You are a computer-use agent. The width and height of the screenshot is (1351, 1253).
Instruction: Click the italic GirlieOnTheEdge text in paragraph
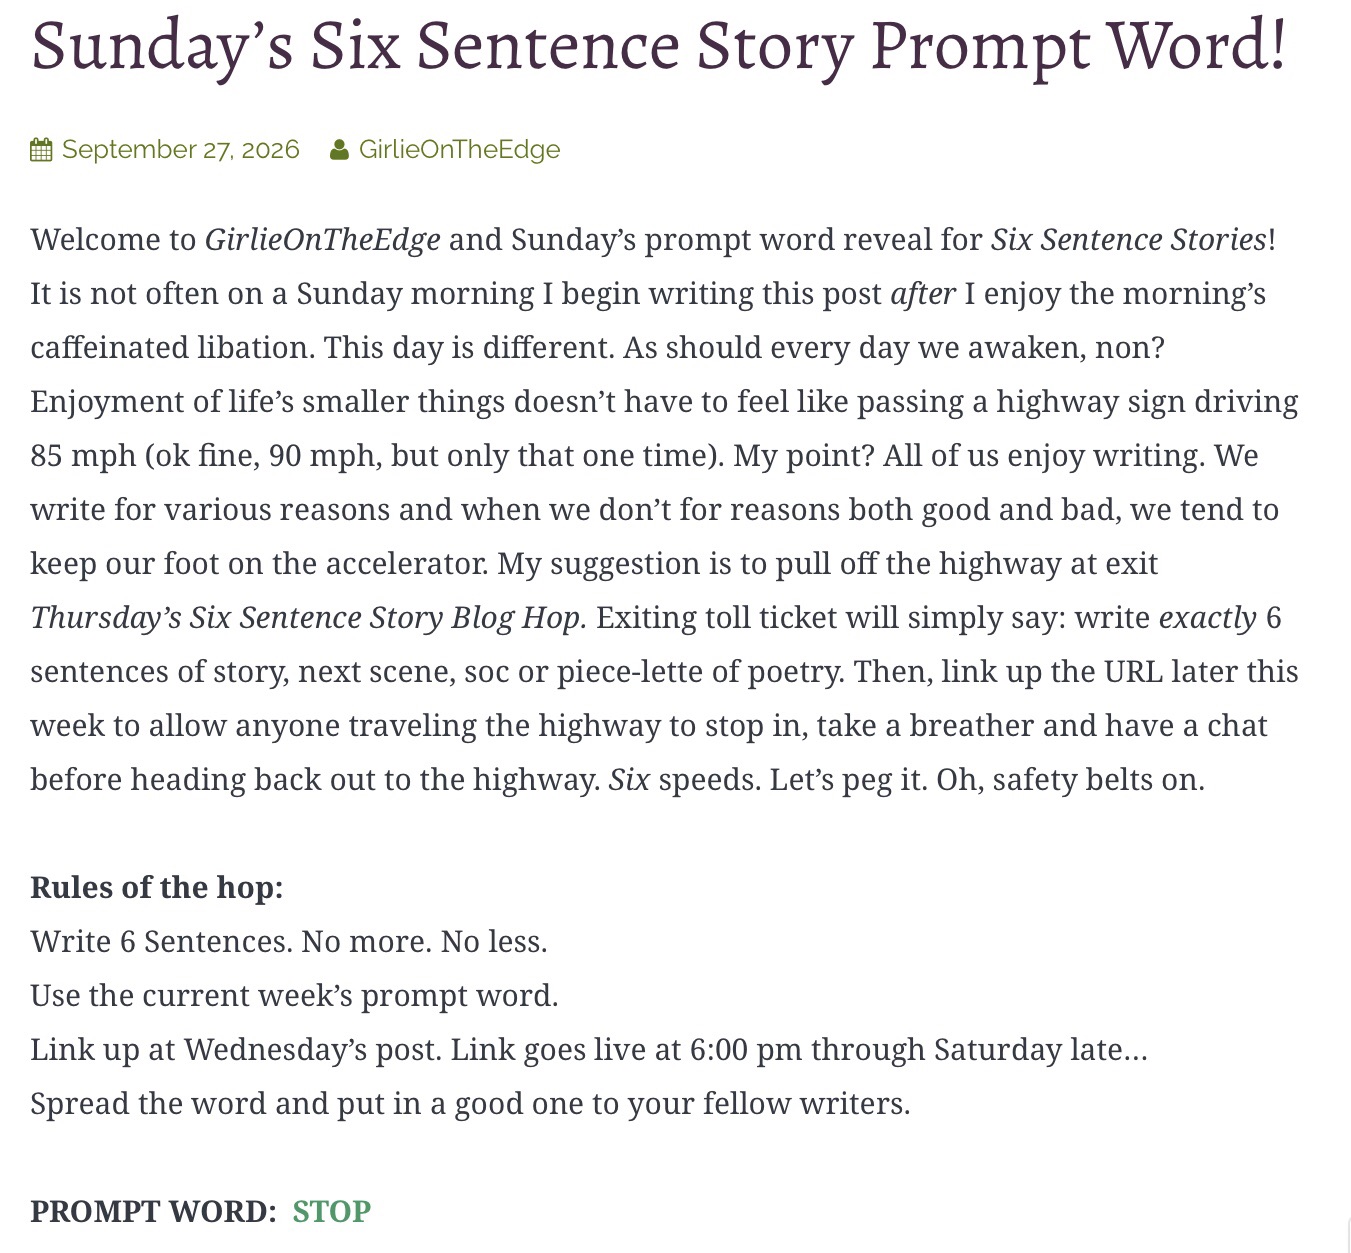coord(323,239)
